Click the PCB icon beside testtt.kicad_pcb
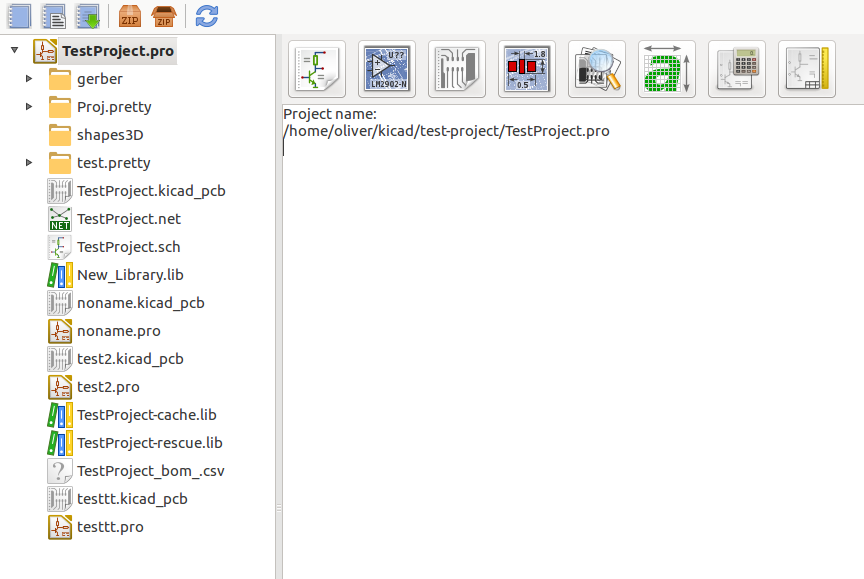 [x=60, y=499]
